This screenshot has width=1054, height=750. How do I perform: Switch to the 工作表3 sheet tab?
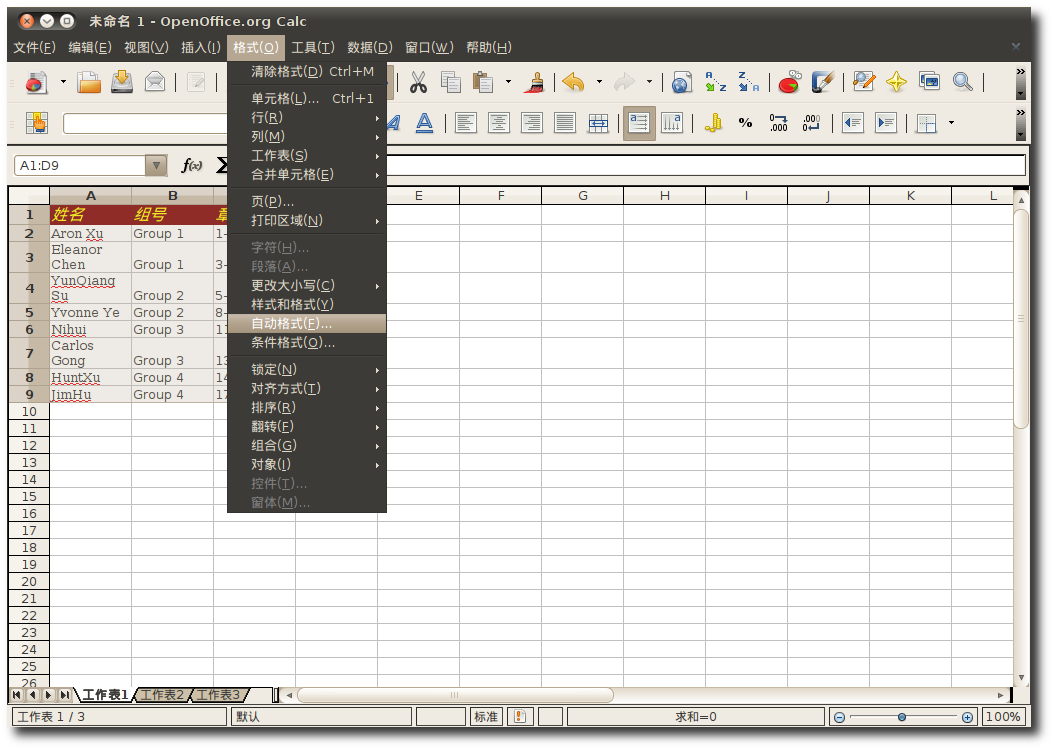(x=218, y=694)
